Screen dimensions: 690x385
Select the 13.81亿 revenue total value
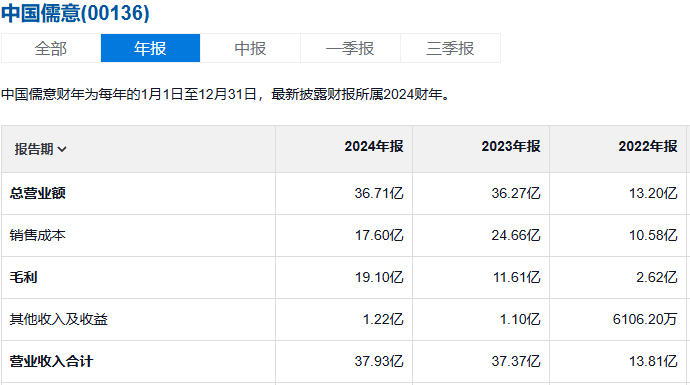(653, 361)
